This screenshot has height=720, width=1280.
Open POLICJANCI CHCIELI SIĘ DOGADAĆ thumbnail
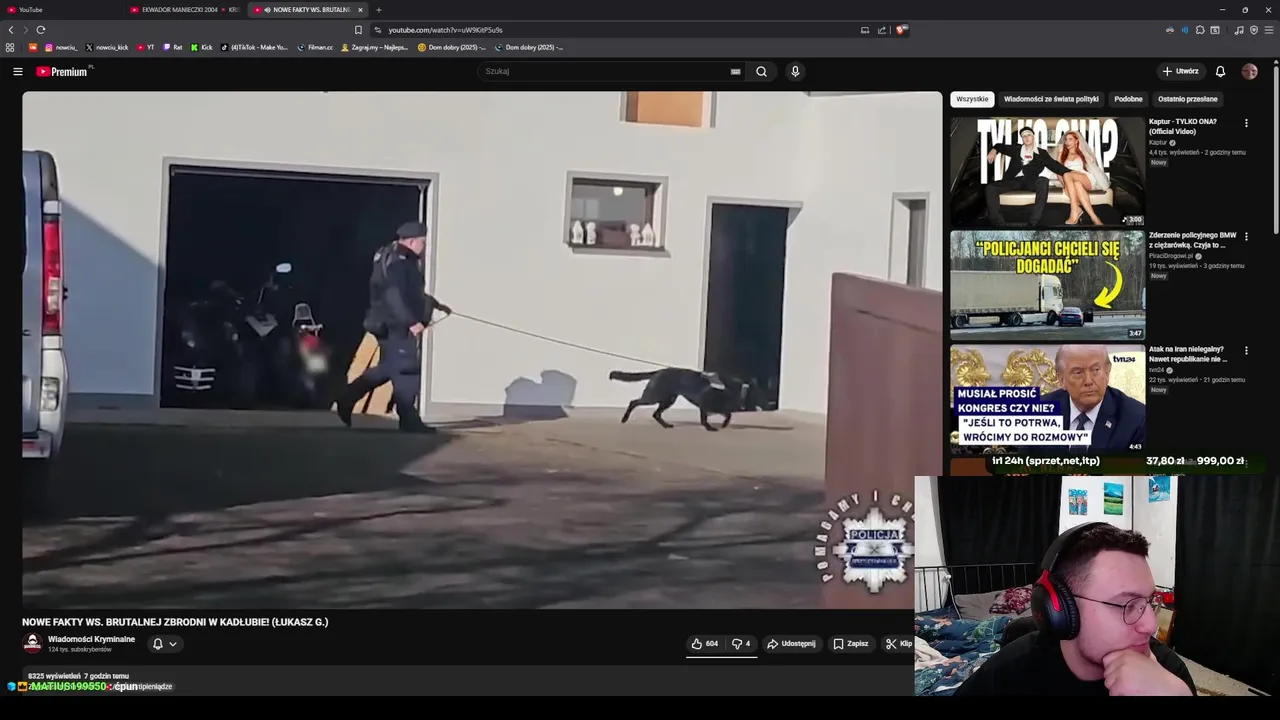coord(1047,285)
